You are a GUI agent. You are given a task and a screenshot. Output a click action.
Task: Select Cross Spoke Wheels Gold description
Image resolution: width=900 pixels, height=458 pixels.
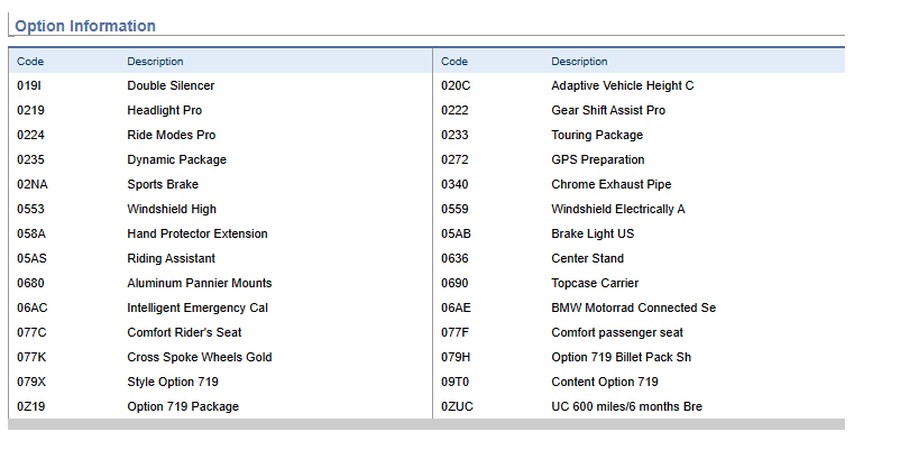click(x=200, y=357)
